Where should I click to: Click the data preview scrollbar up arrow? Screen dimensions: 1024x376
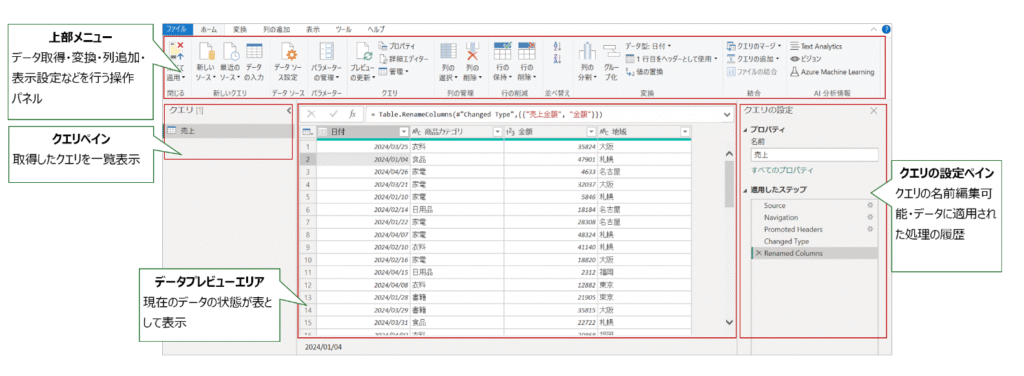[729, 153]
